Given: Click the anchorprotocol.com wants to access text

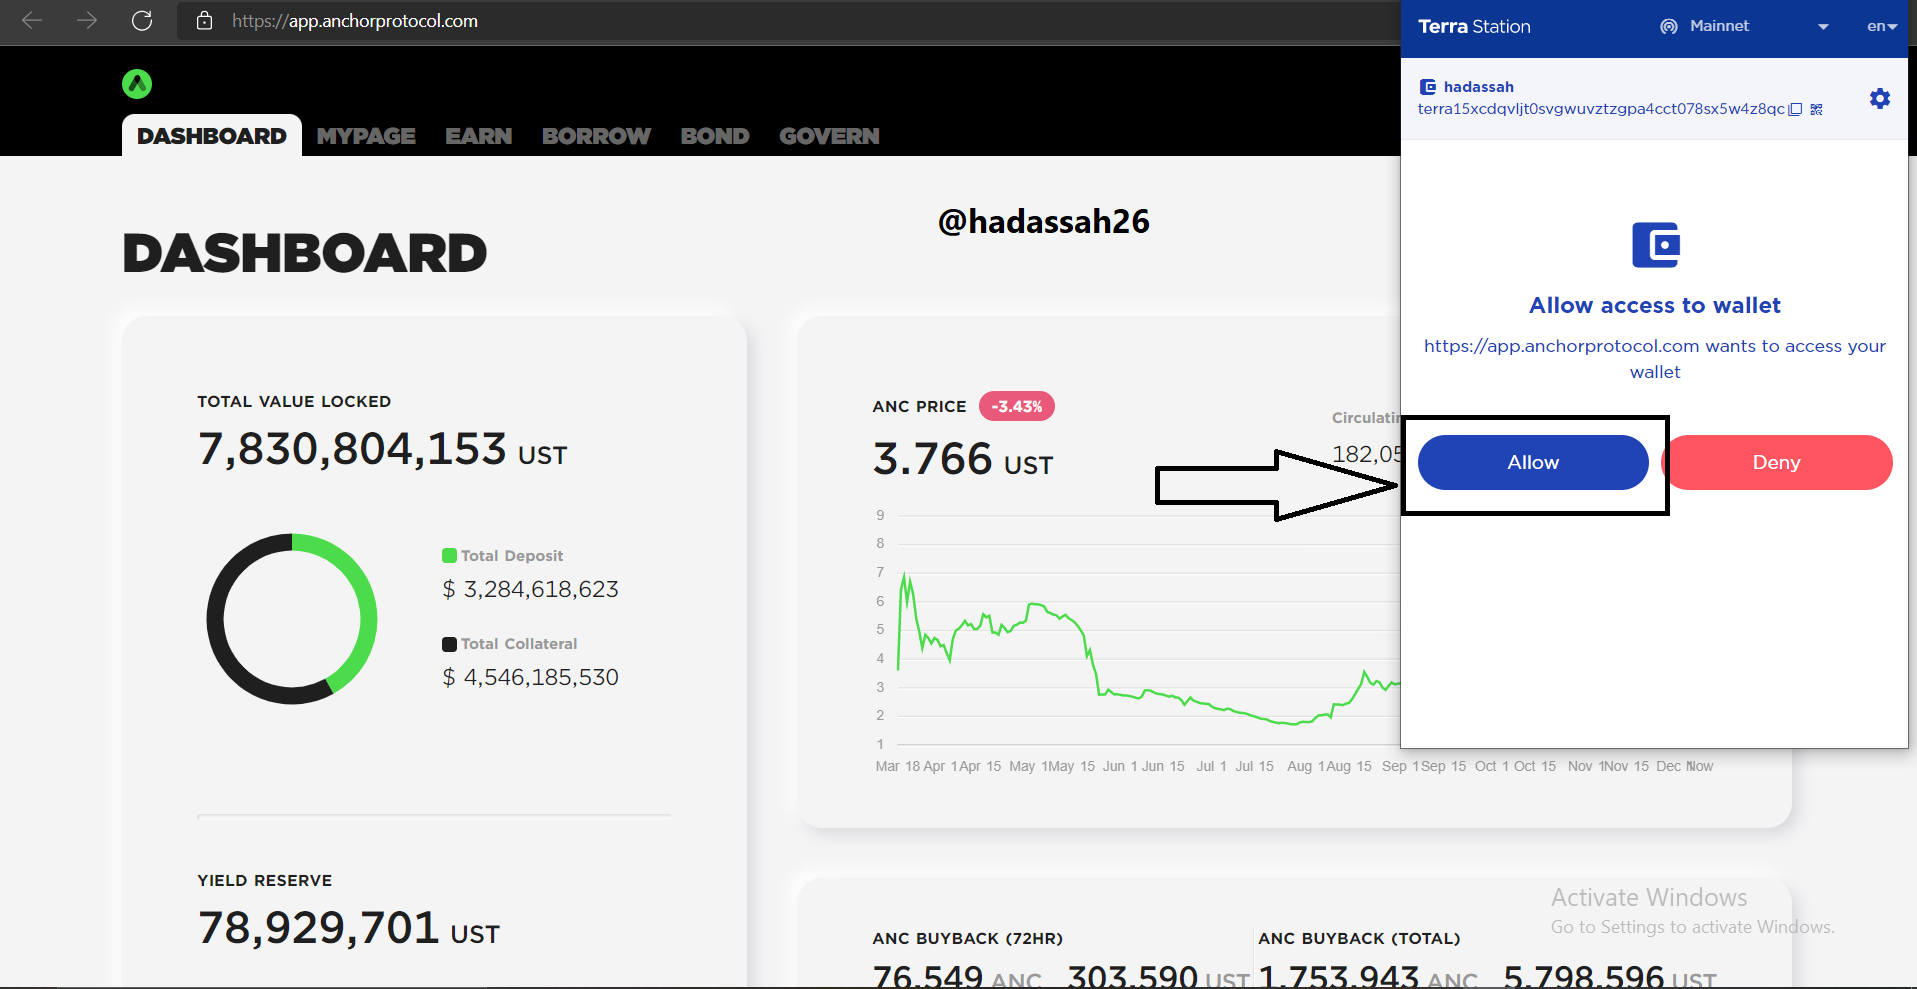Looking at the screenshot, I should pyautogui.click(x=1655, y=359).
